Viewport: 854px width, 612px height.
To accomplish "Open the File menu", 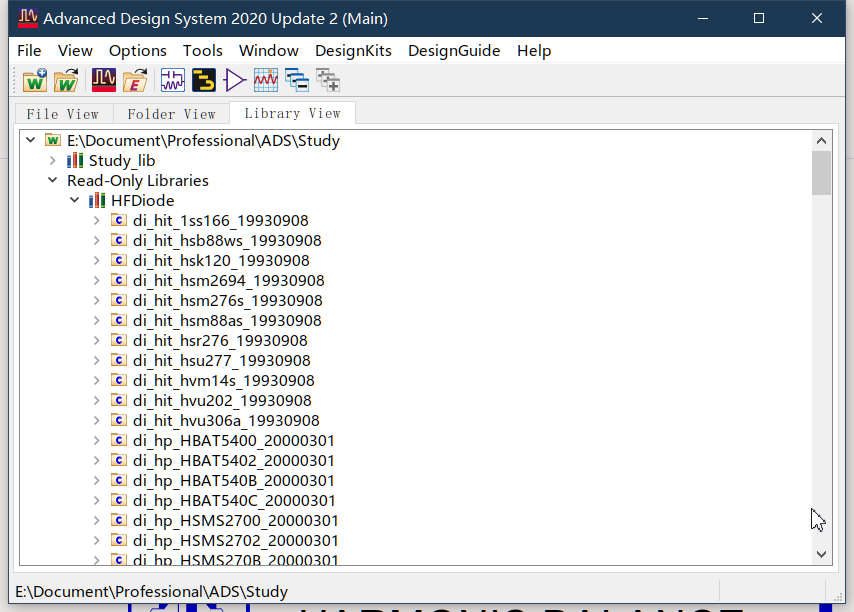I will (29, 51).
